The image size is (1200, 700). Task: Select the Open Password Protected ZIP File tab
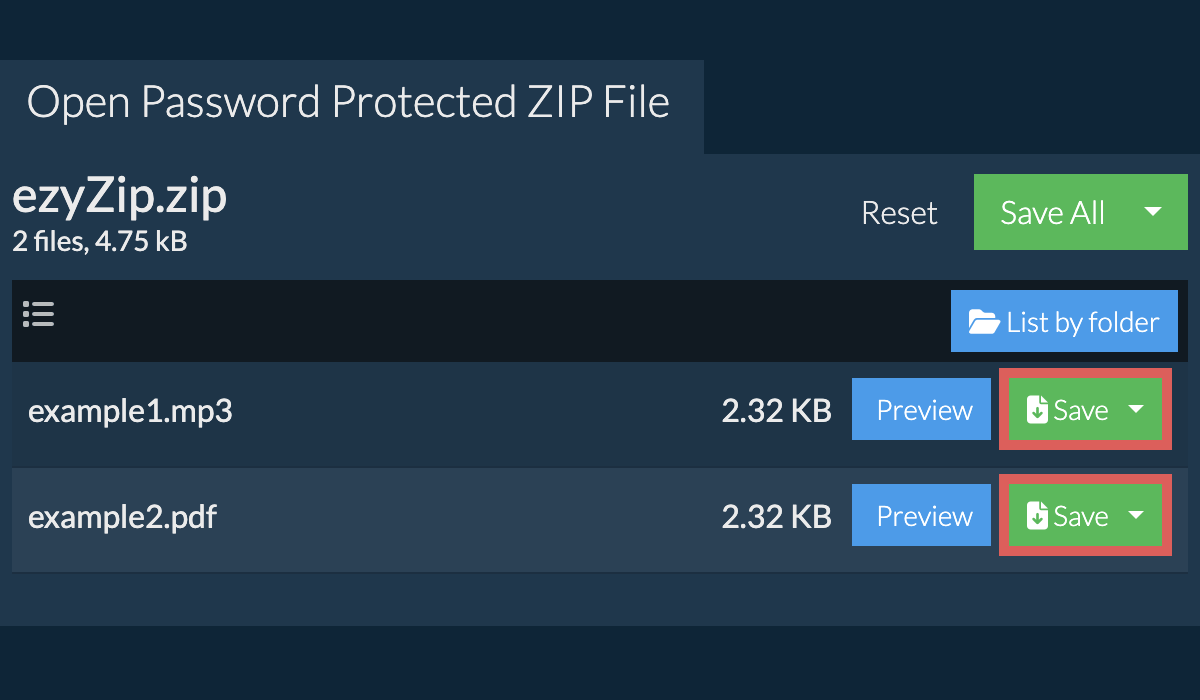click(x=350, y=101)
